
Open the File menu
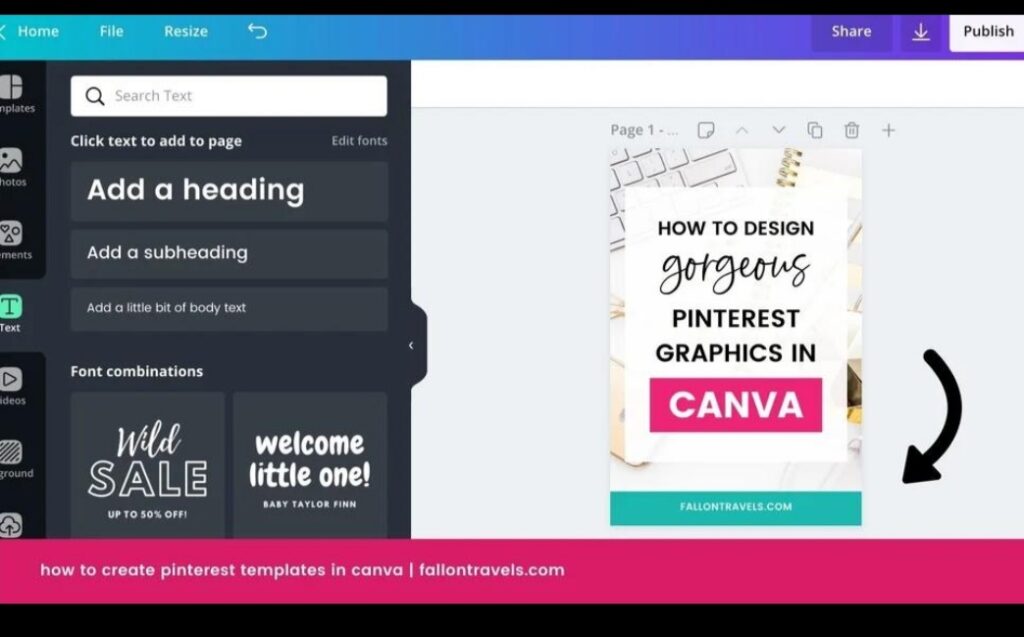click(x=111, y=31)
